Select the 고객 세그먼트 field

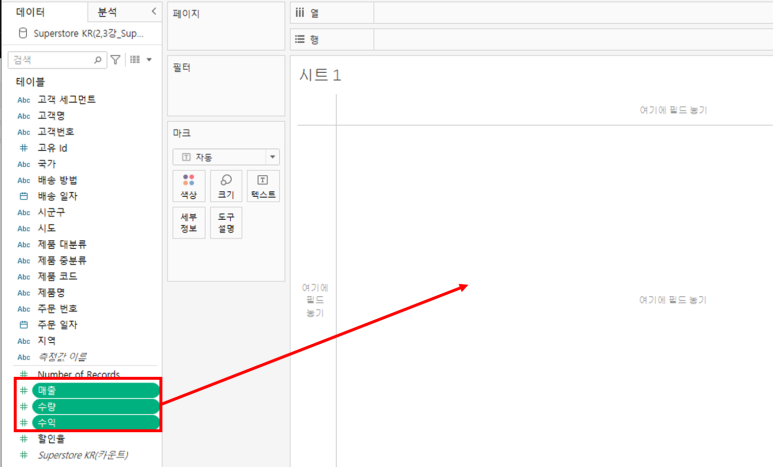(67, 100)
